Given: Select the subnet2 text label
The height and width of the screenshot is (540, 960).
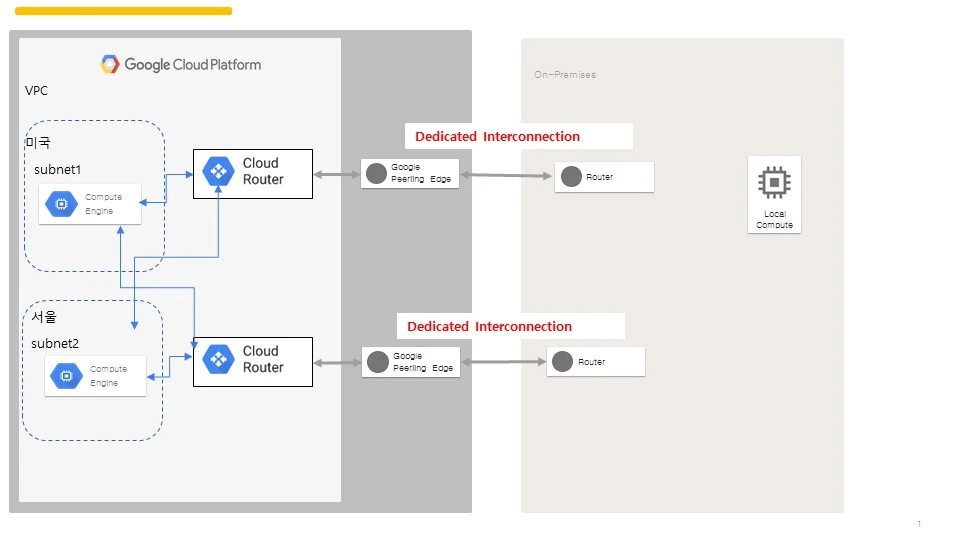Looking at the screenshot, I should pos(55,343).
